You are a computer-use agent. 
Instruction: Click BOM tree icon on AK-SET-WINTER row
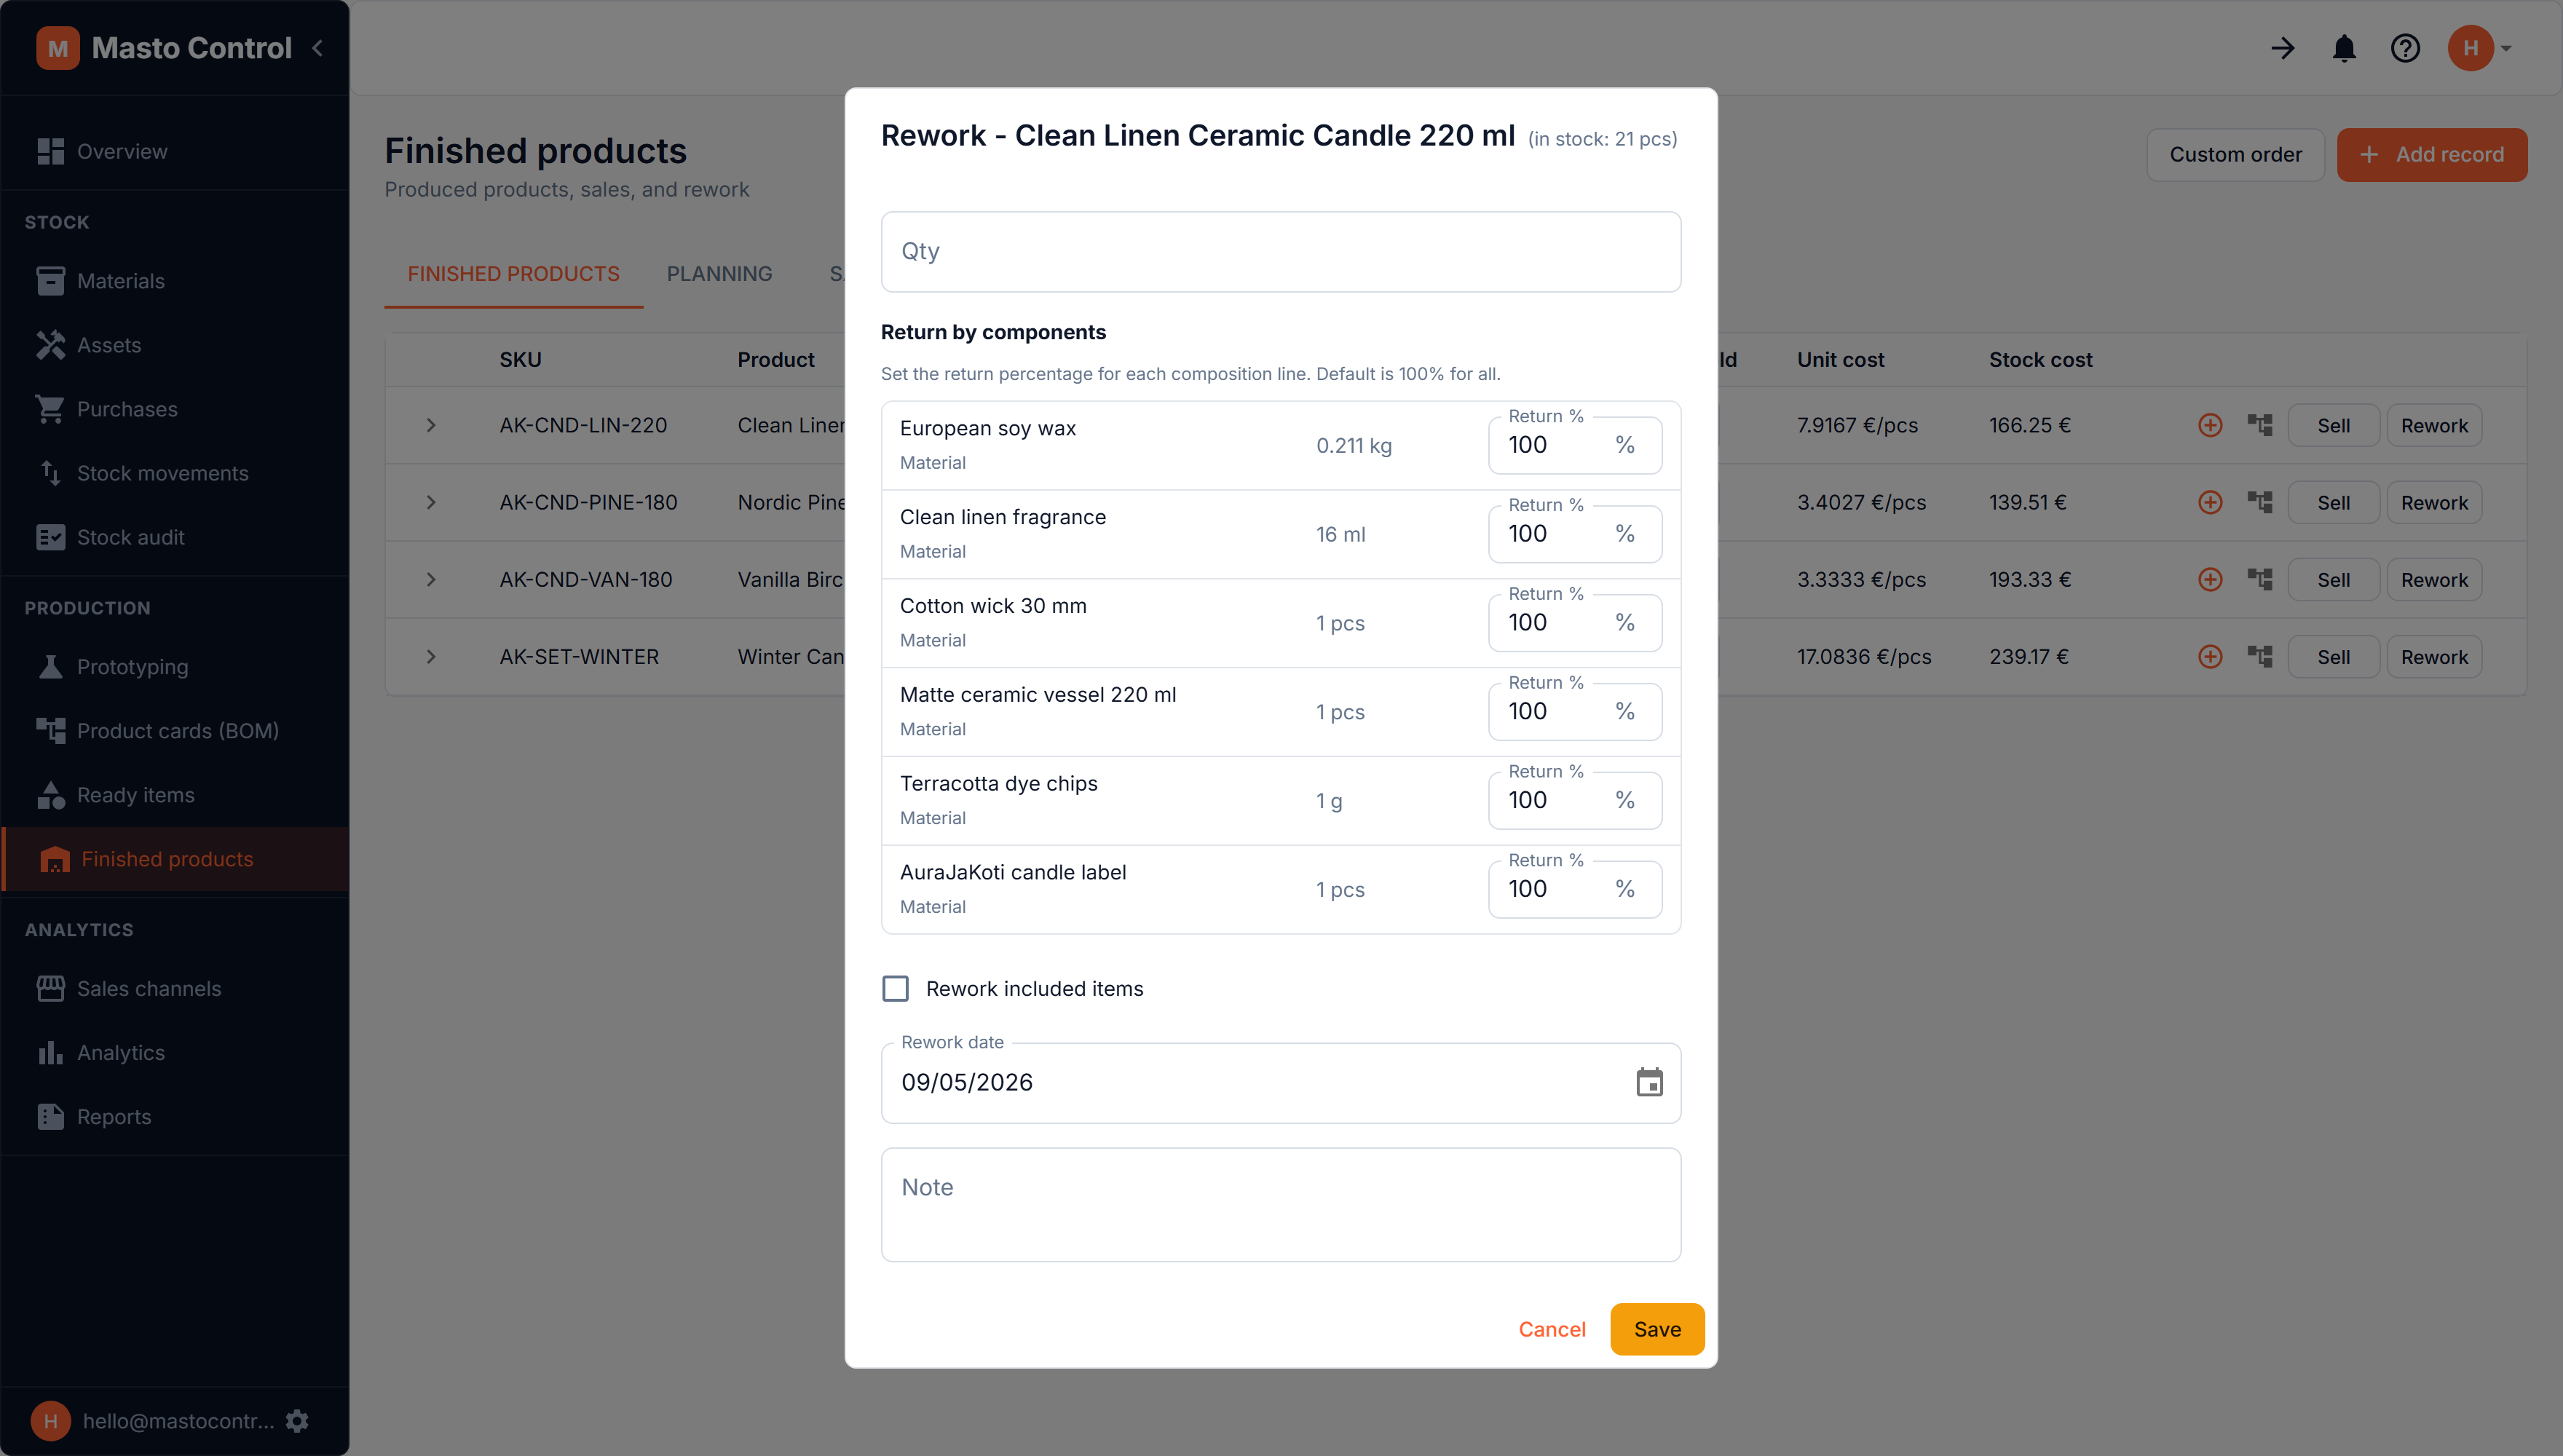2260,656
